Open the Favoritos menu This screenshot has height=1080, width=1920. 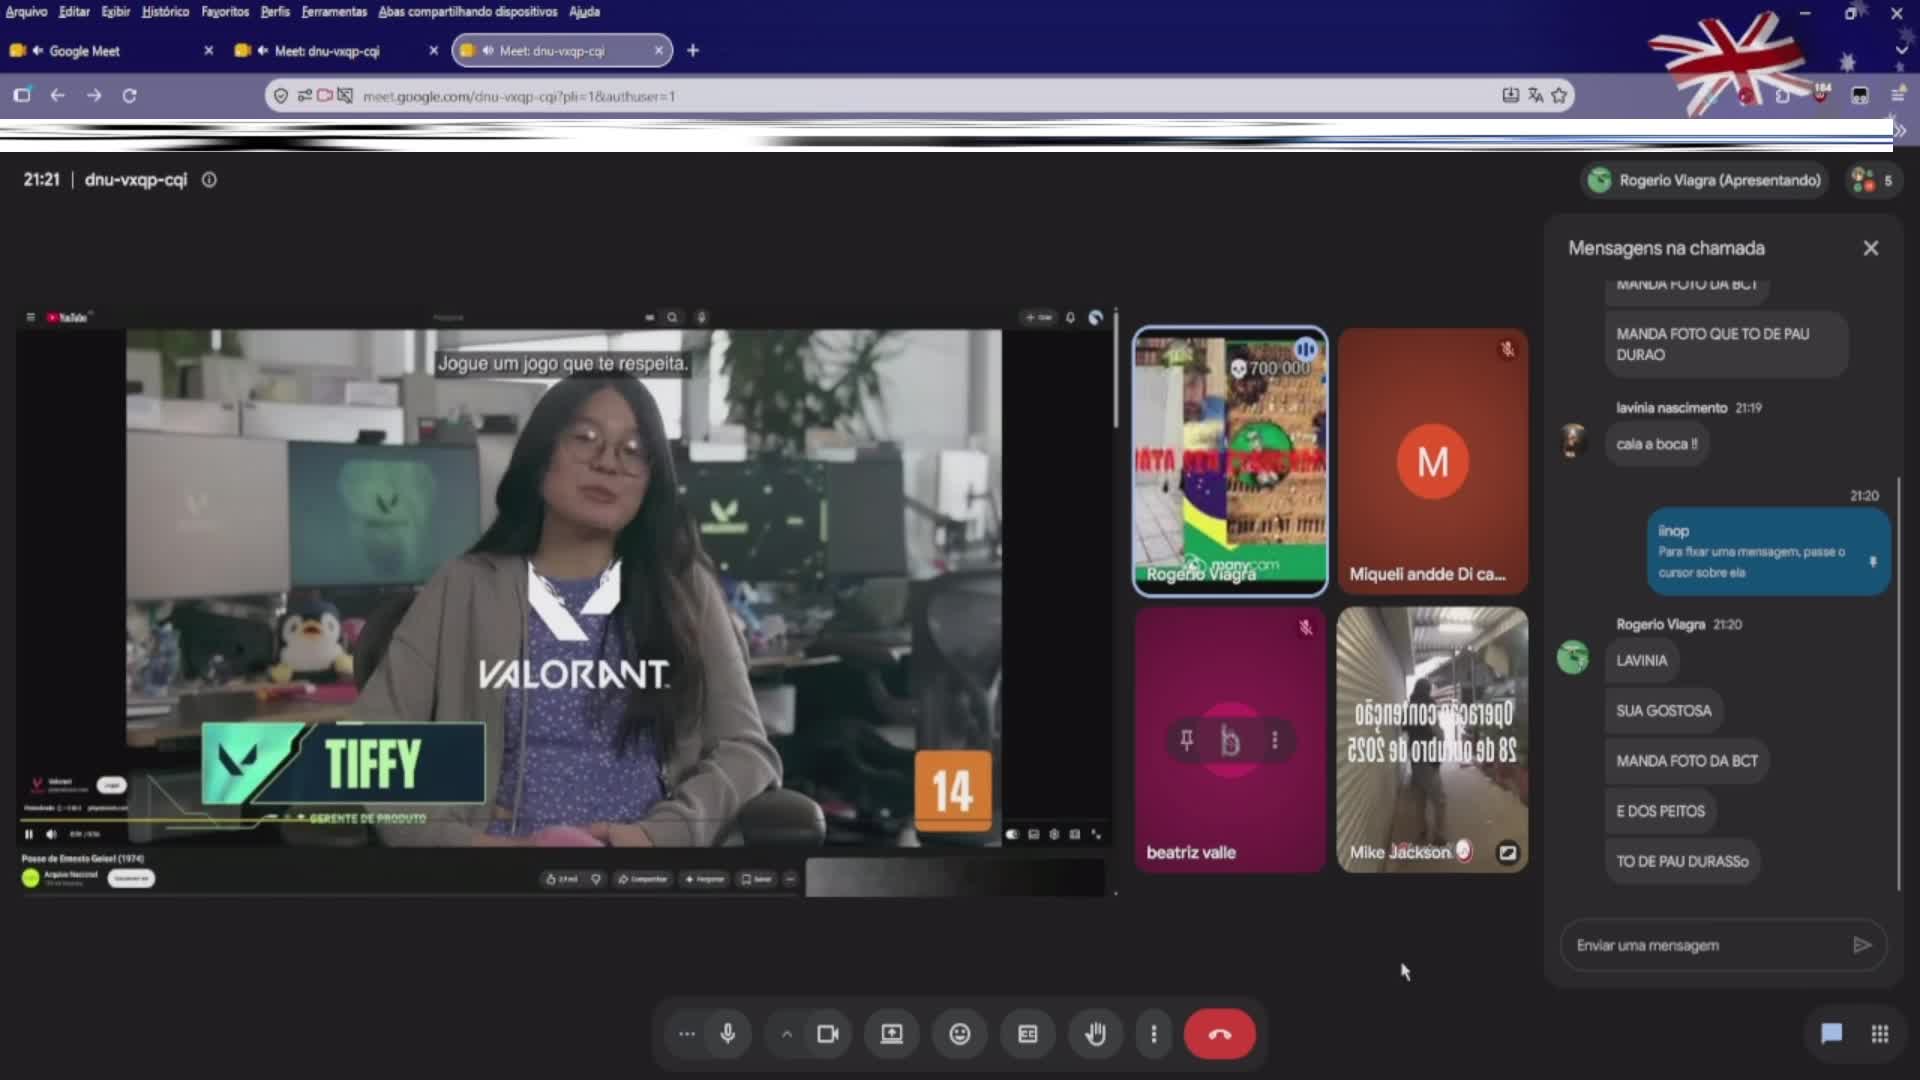point(225,12)
